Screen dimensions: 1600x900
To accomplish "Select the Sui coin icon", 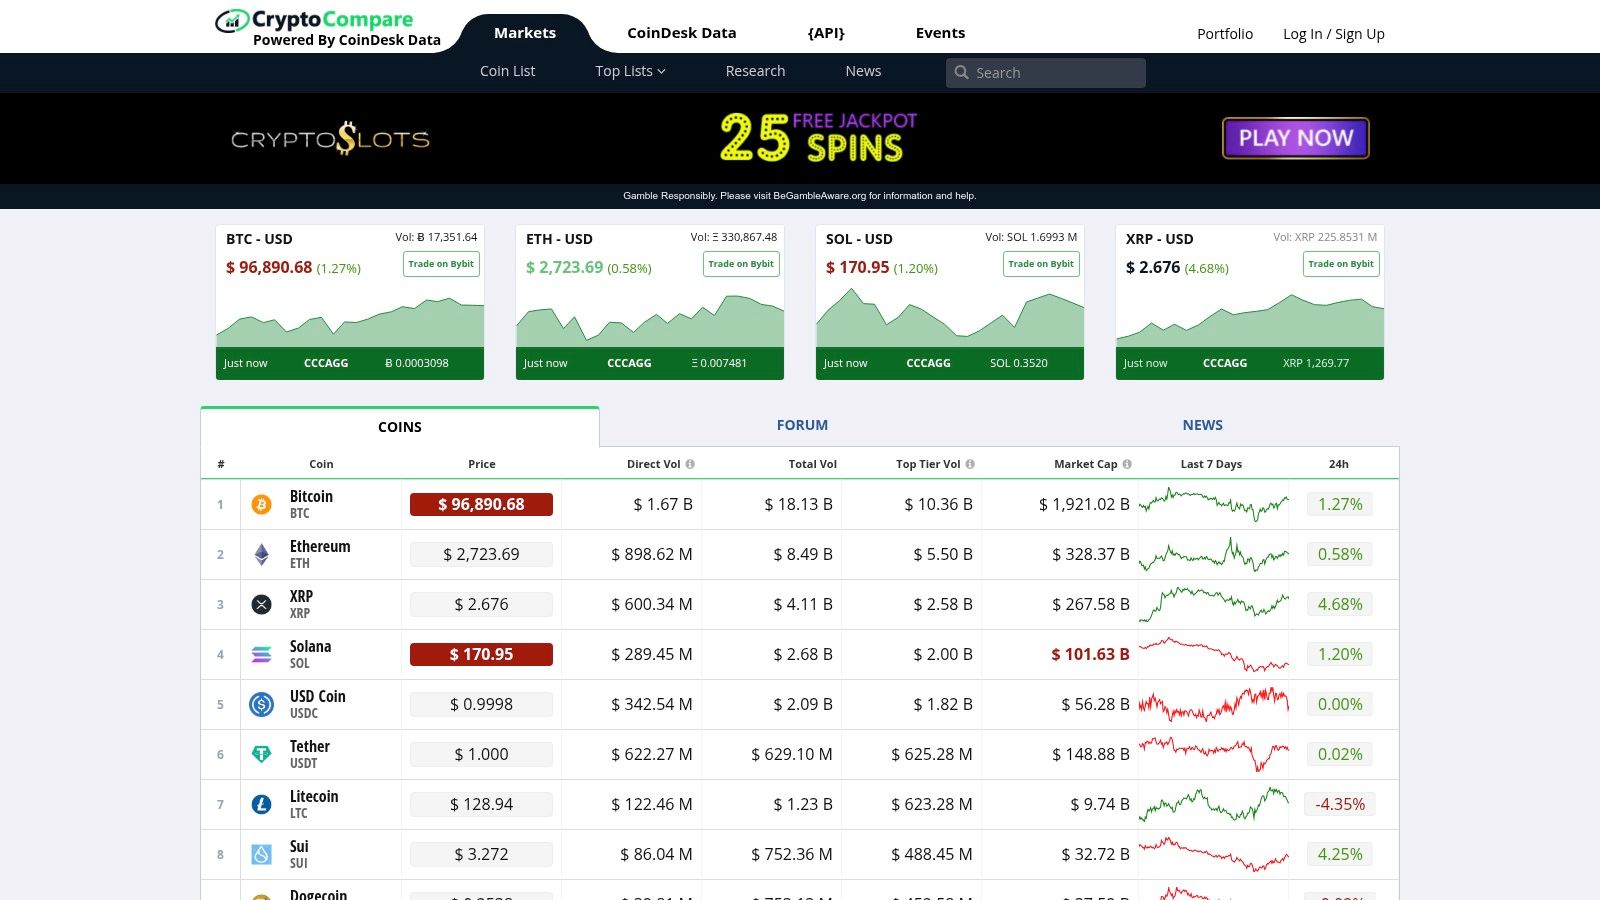I will tap(261, 855).
